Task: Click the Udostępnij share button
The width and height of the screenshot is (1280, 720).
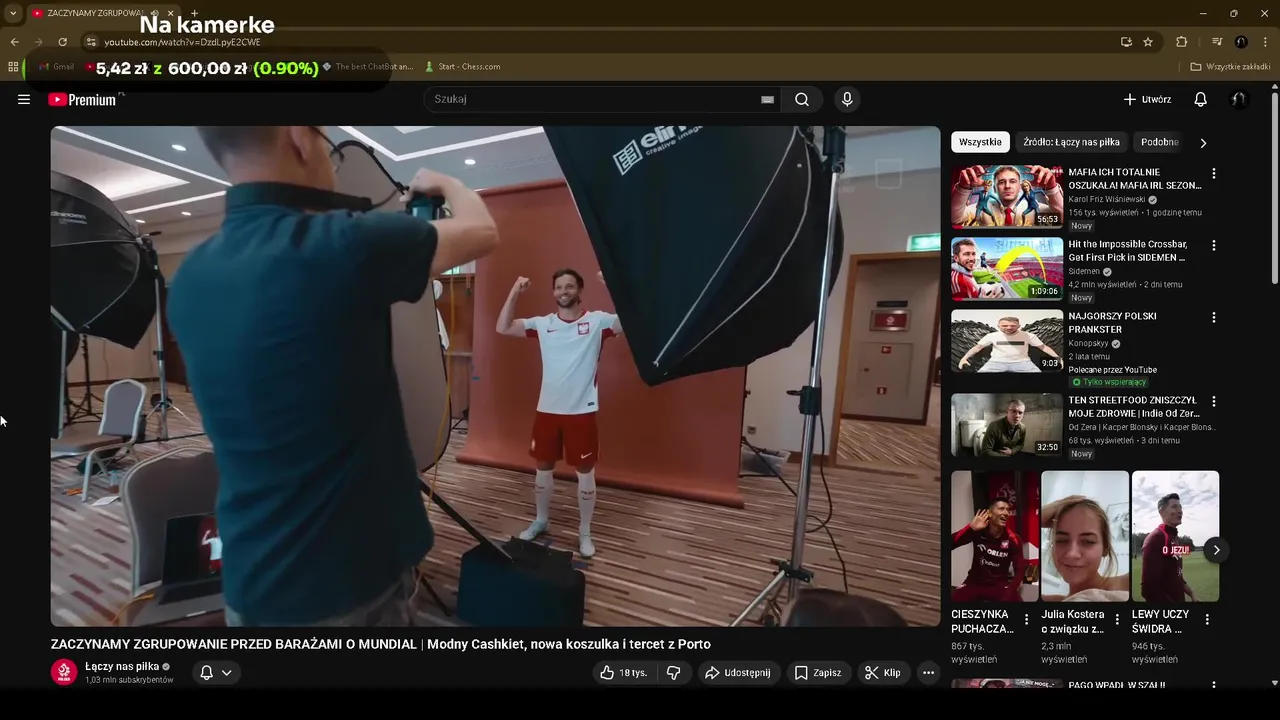Action: click(x=738, y=673)
